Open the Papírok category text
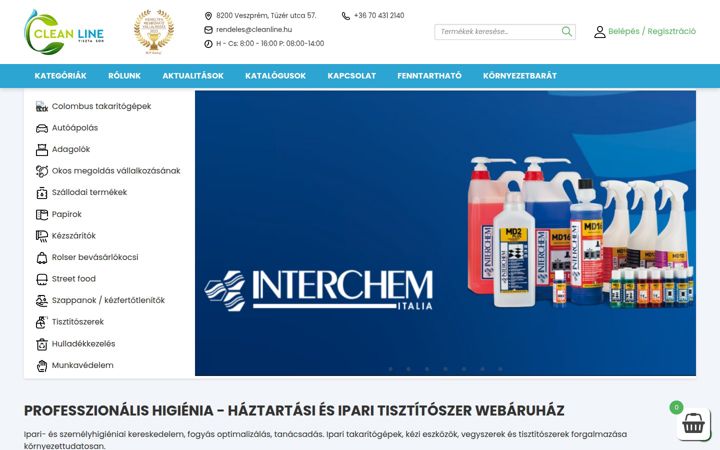720x450 pixels. pyautogui.click(x=67, y=214)
